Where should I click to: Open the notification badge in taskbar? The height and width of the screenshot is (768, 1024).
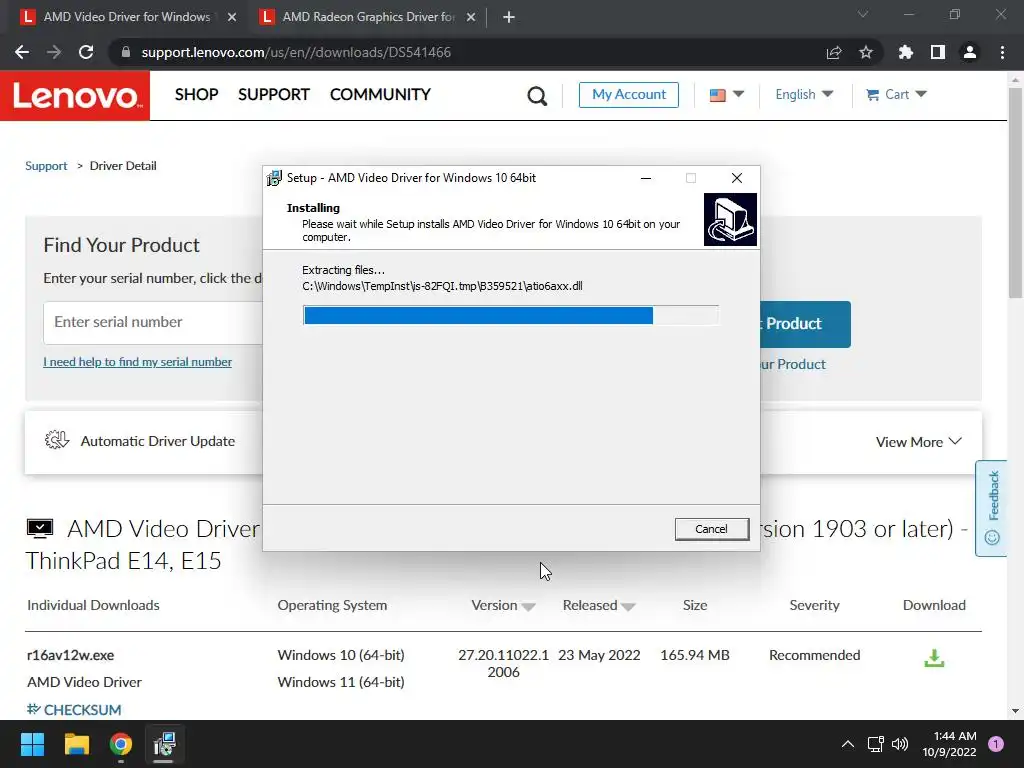coord(996,744)
